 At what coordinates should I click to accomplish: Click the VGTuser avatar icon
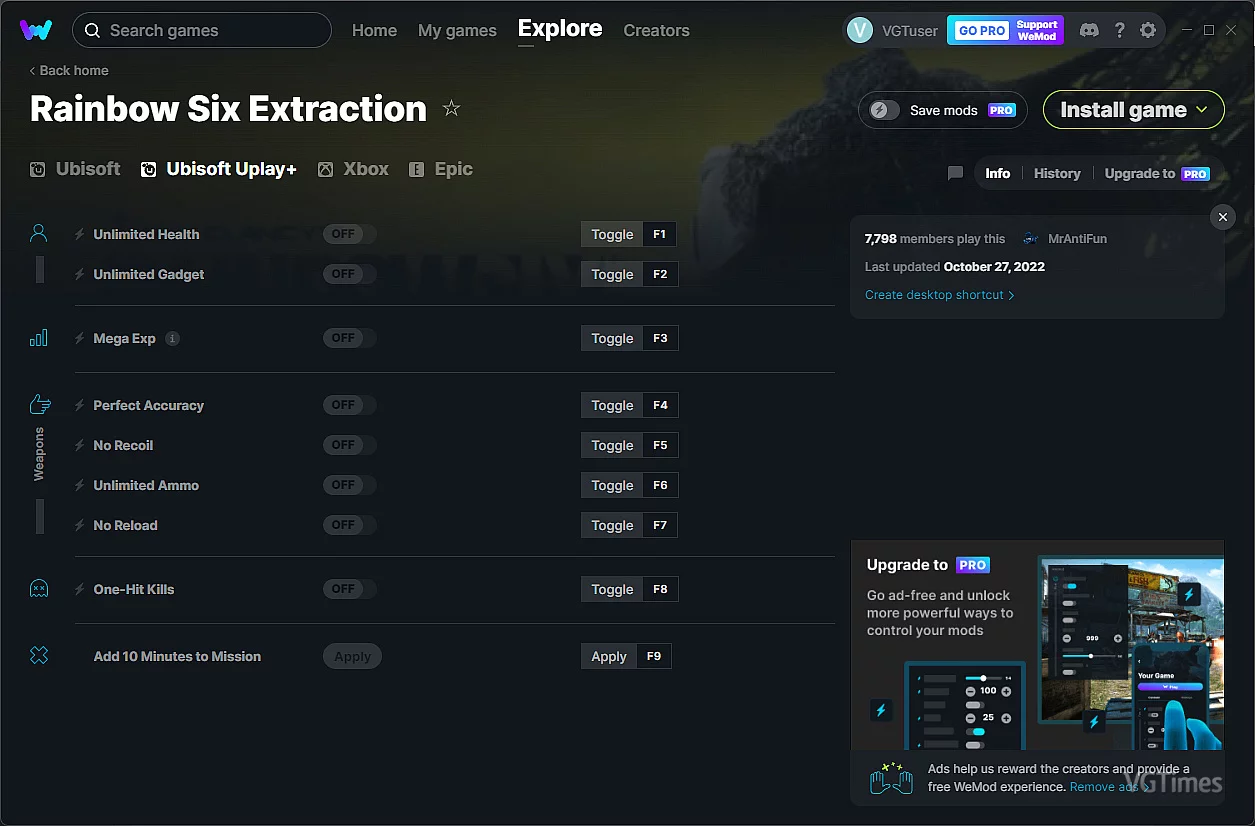tap(860, 30)
